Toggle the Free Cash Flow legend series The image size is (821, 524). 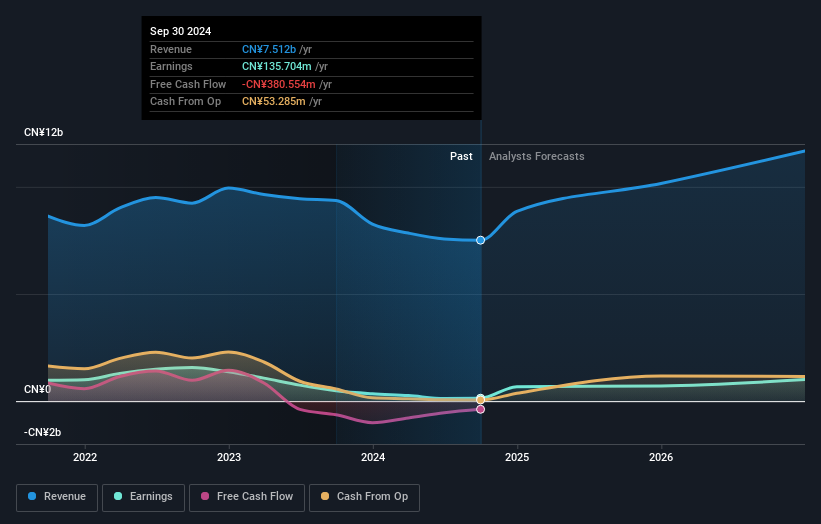pyautogui.click(x=247, y=497)
